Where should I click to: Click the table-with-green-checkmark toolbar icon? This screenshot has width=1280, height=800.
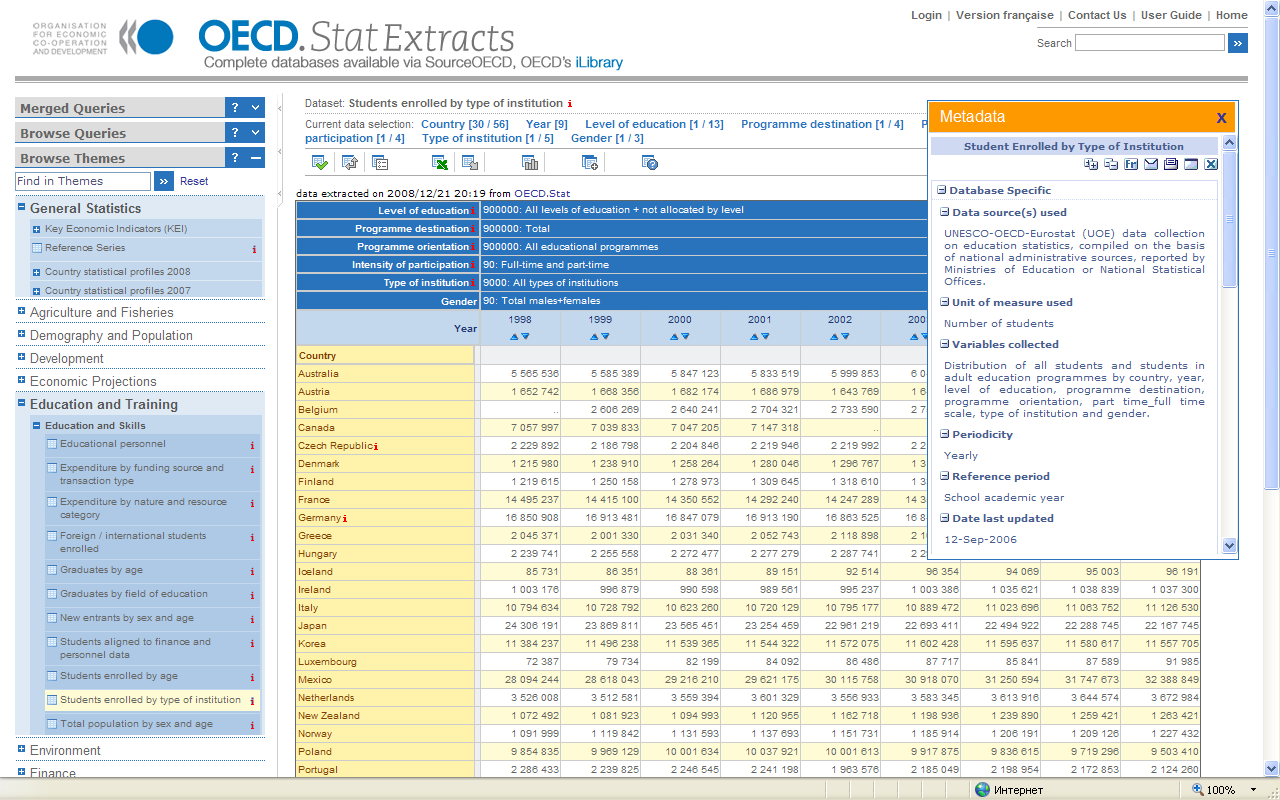click(x=320, y=163)
